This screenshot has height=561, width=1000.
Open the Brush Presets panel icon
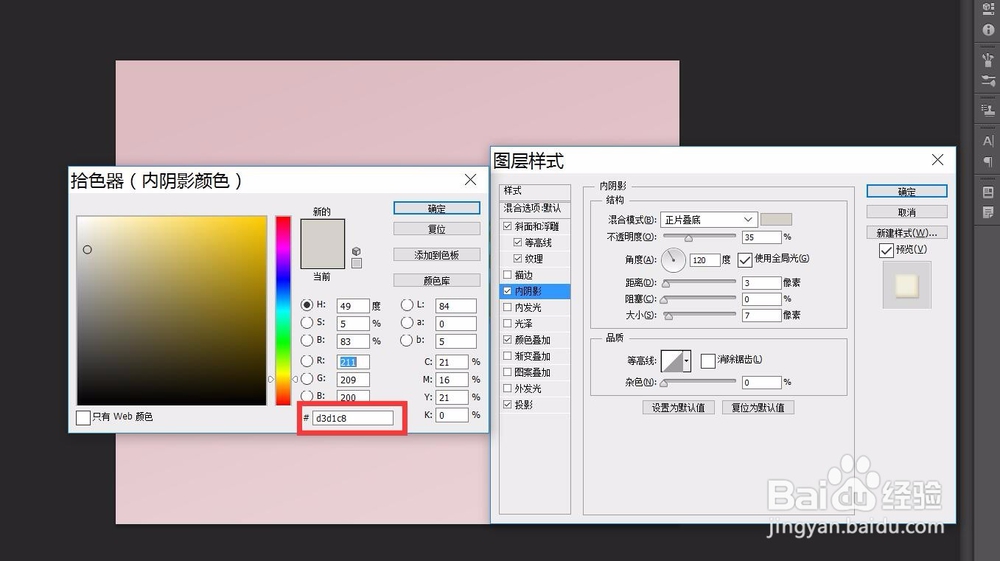[x=988, y=60]
